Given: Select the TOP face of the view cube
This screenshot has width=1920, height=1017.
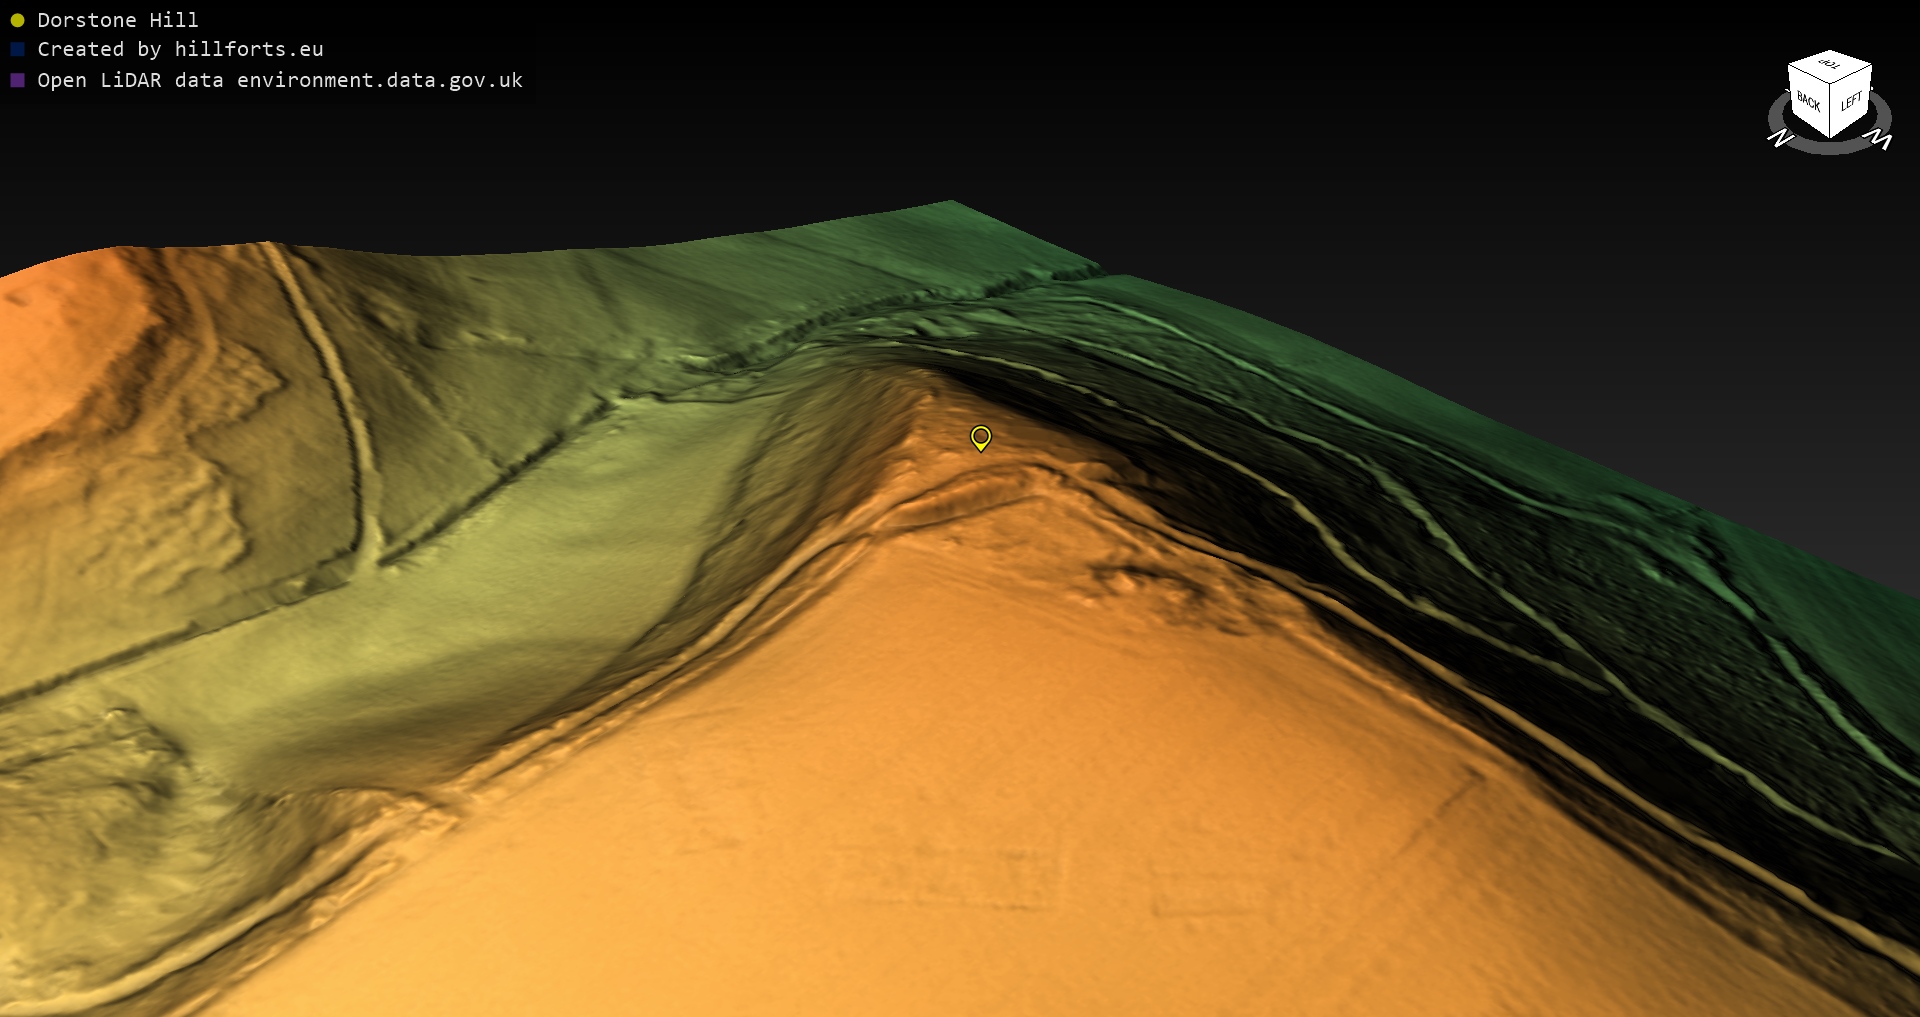Looking at the screenshot, I should pos(1830,65).
